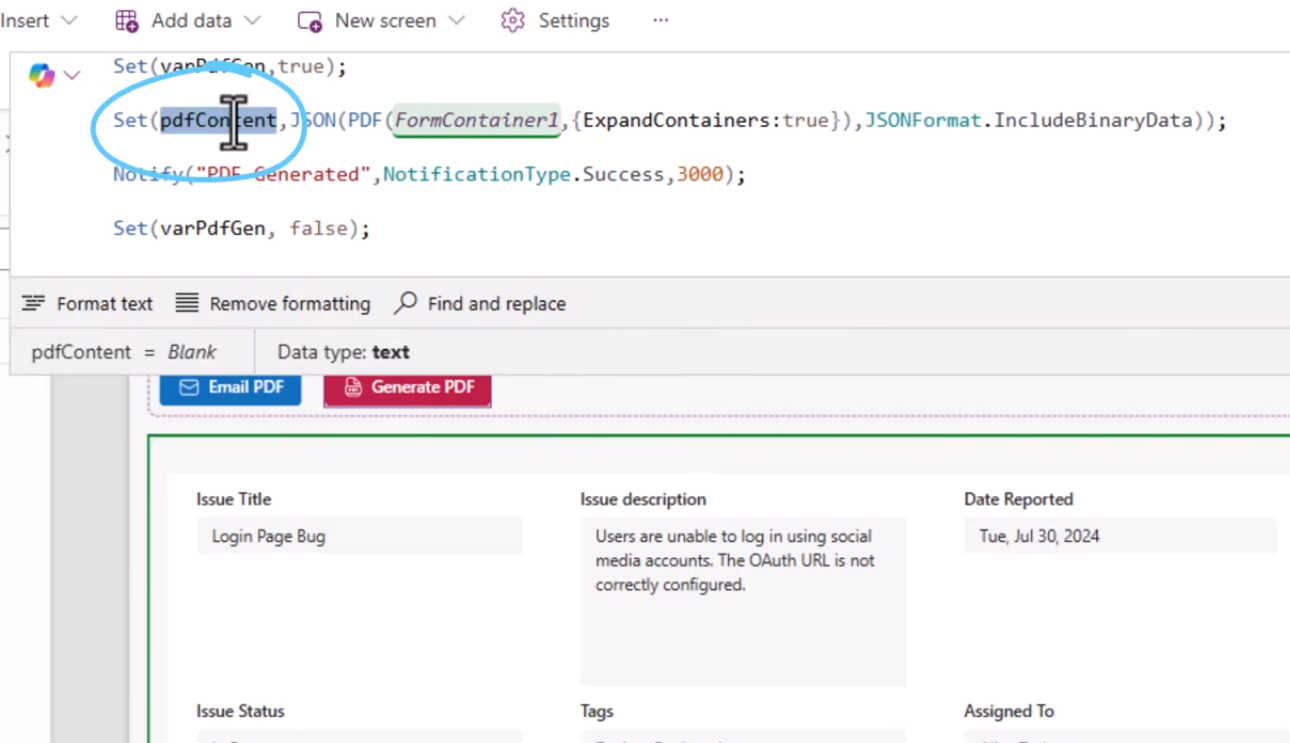Open Settings via the gear icon

click(512, 20)
